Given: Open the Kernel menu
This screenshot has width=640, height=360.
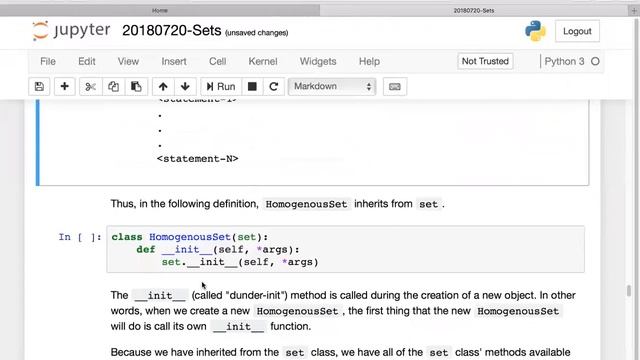Looking at the screenshot, I should [263, 61].
